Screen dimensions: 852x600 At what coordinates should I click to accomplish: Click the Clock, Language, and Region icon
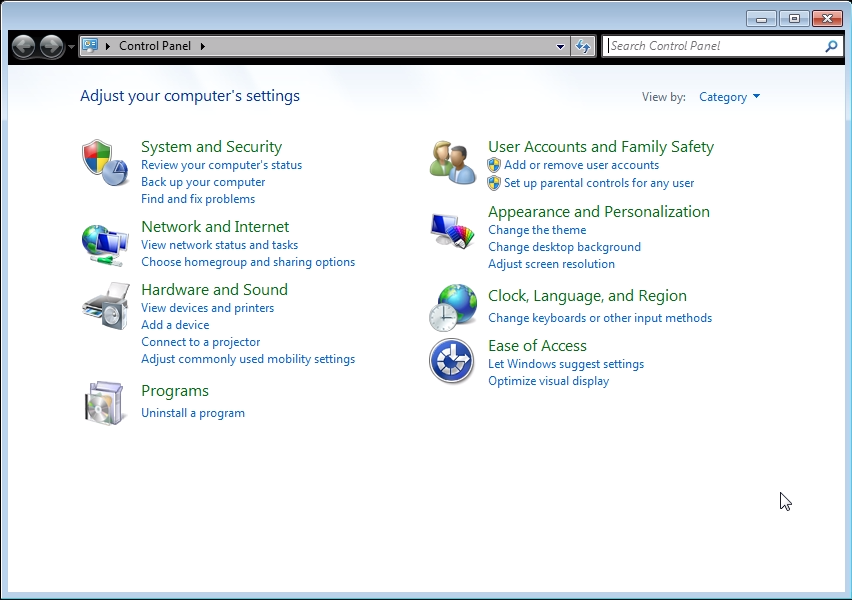452,307
